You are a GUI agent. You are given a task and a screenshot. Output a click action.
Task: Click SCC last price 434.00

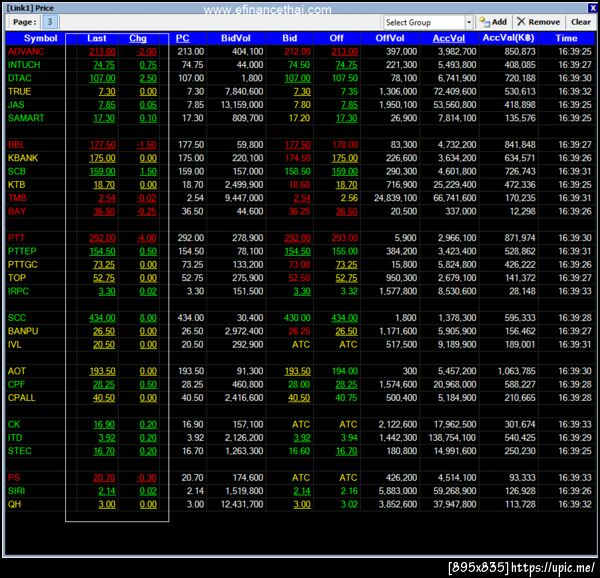tap(102, 318)
